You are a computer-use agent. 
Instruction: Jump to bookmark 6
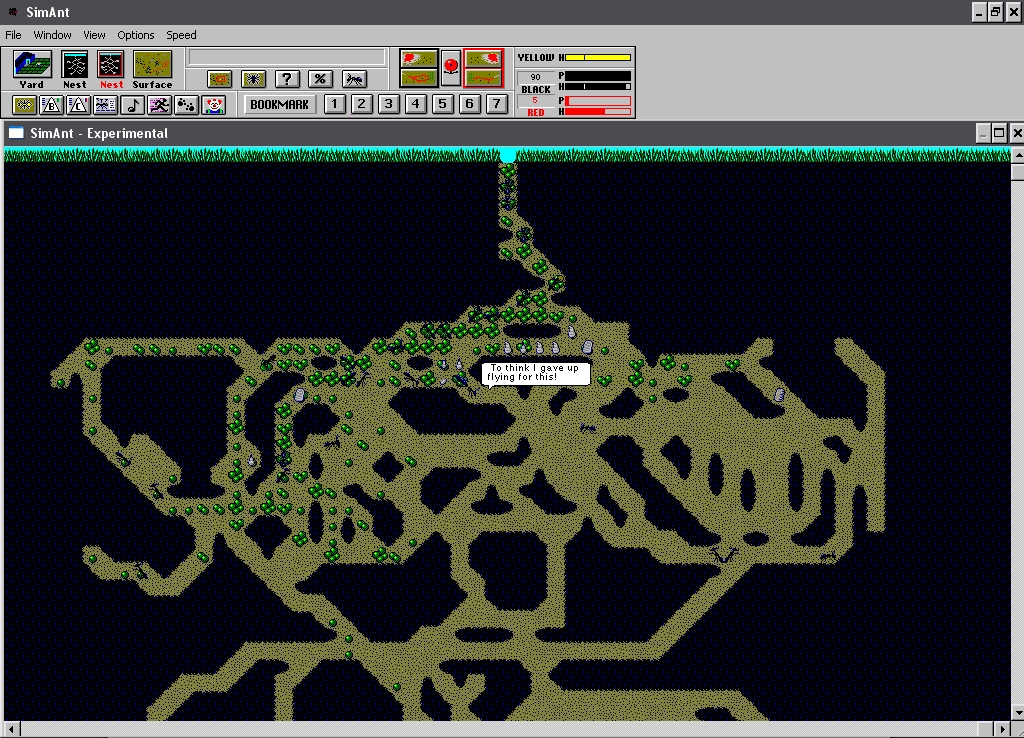(470, 104)
